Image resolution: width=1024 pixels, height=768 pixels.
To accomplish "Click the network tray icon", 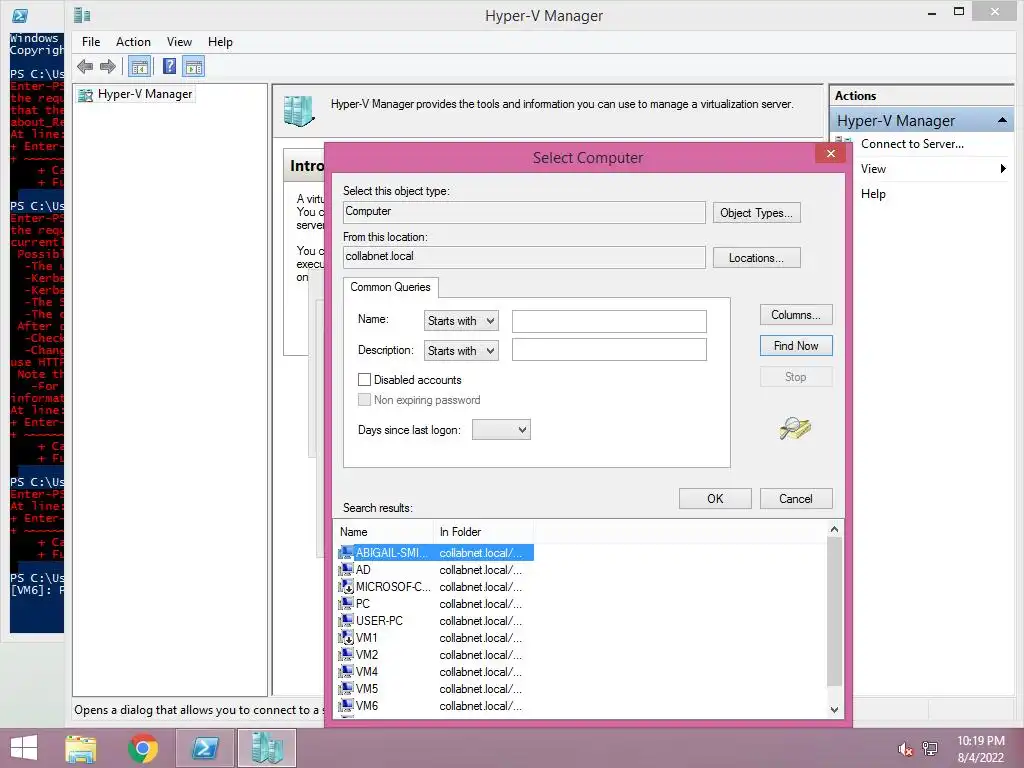I will click(x=930, y=749).
